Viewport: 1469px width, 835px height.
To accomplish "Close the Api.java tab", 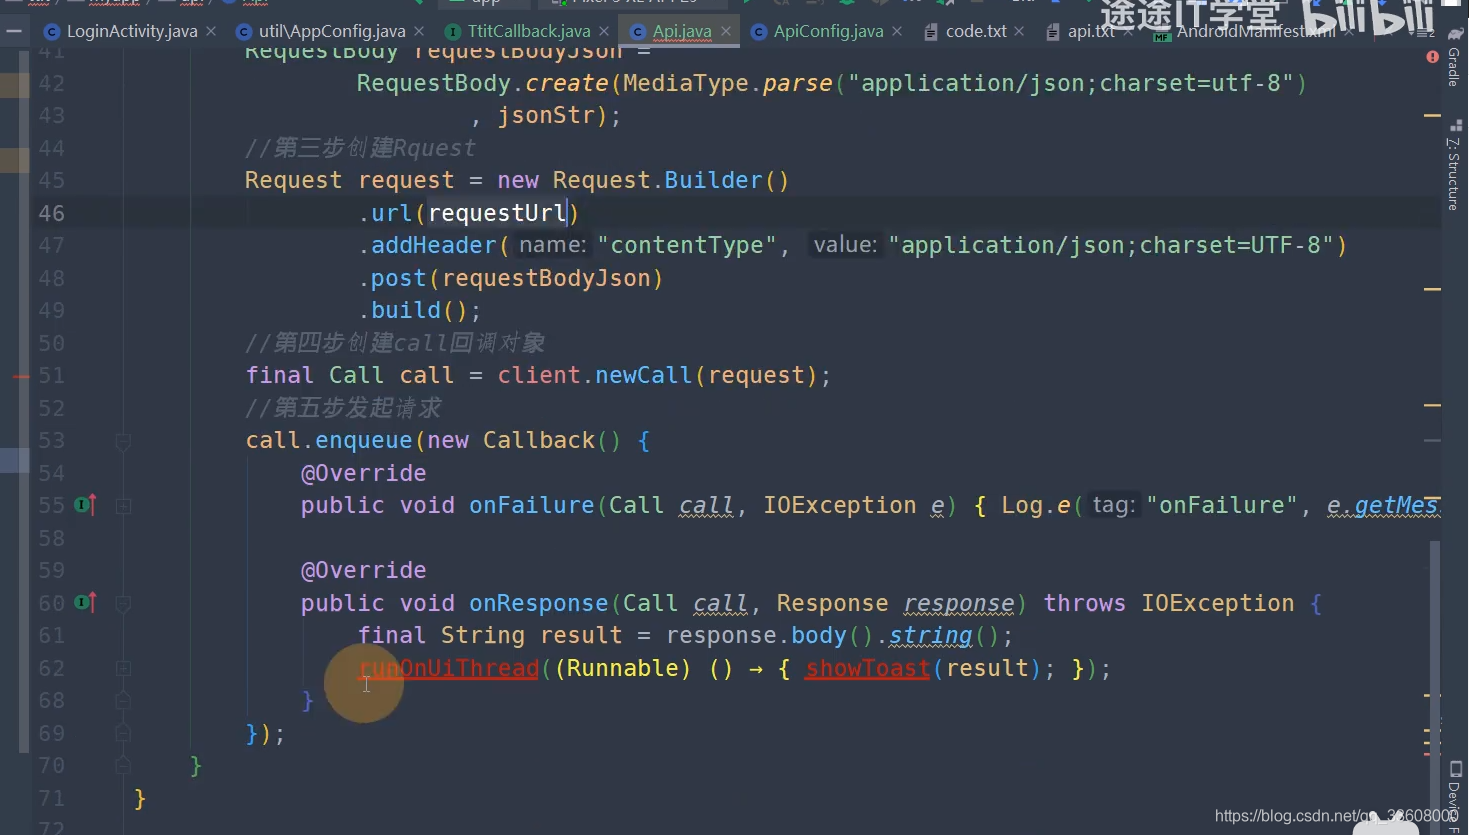I will pyautogui.click(x=726, y=31).
